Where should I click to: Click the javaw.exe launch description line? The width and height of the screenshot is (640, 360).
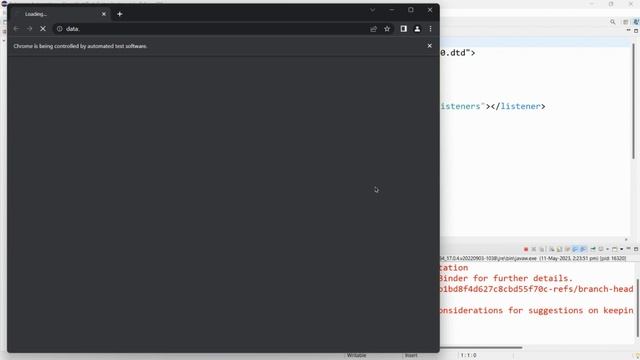pos(533,258)
